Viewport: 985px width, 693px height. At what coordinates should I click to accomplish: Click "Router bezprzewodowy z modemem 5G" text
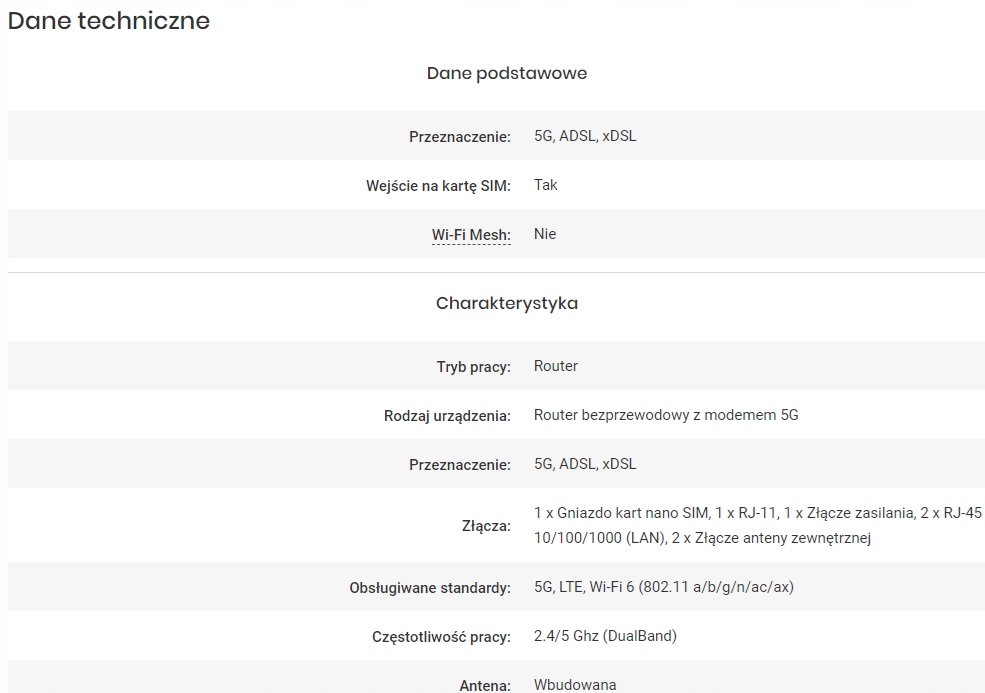[x=666, y=415]
